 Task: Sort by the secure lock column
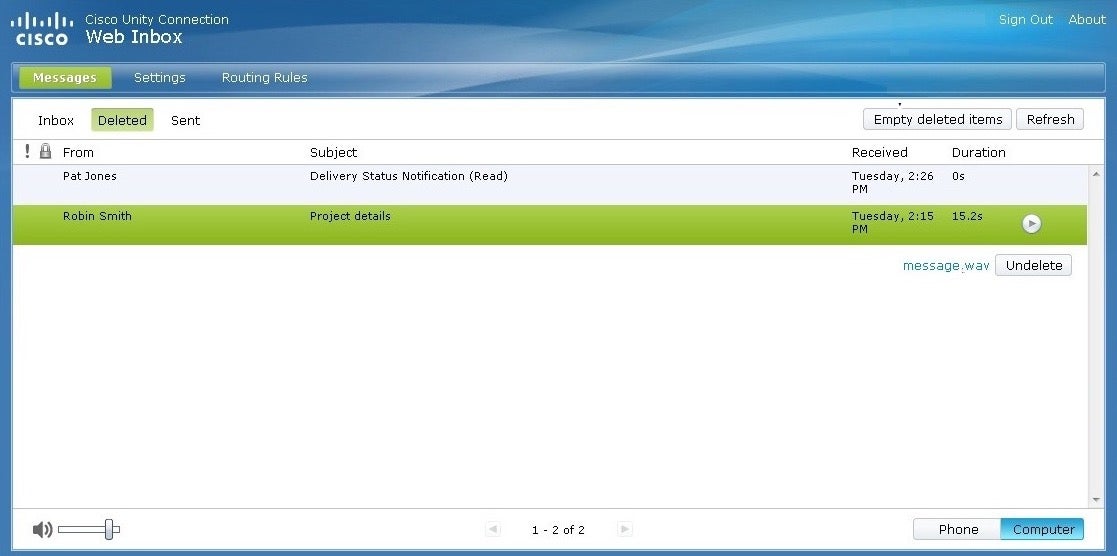pyautogui.click(x=46, y=151)
